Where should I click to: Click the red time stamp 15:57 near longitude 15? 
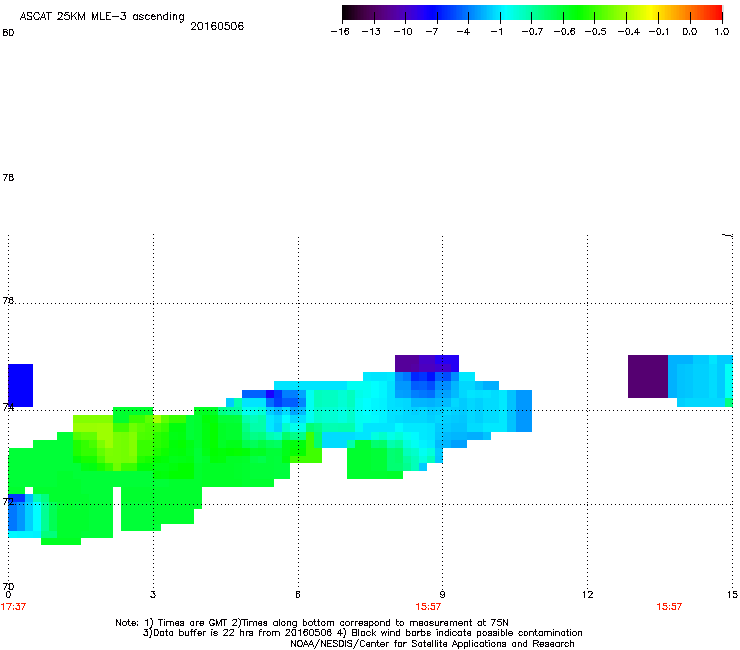pyautogui.click(x=669, y=607)
